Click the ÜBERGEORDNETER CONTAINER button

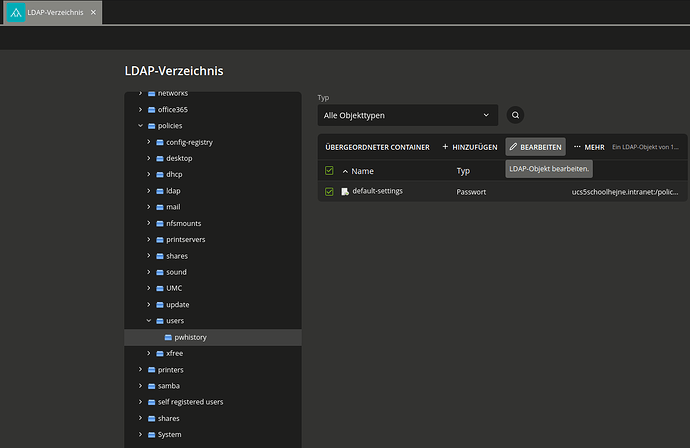click(377, 147)
